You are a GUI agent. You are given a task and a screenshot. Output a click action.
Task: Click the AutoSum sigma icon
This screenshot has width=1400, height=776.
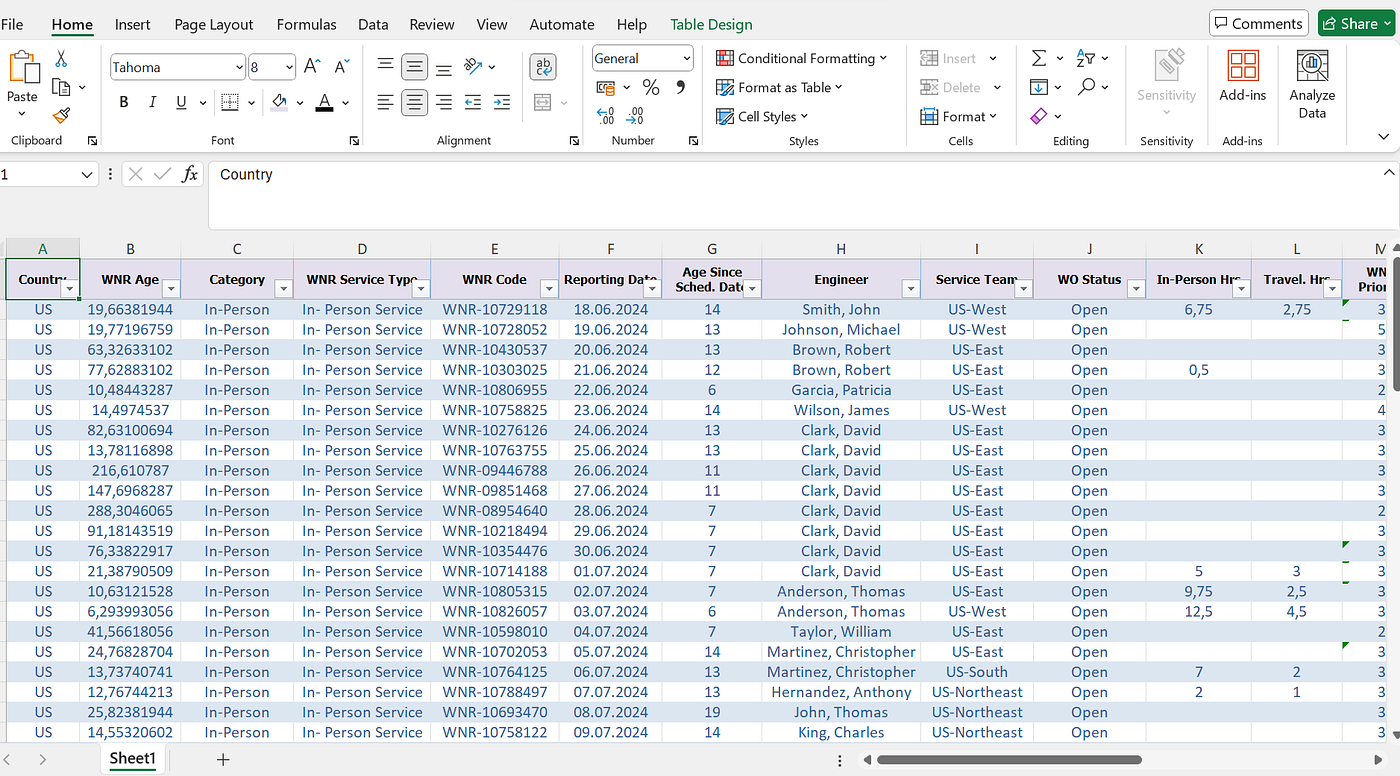pos(1039,59)
